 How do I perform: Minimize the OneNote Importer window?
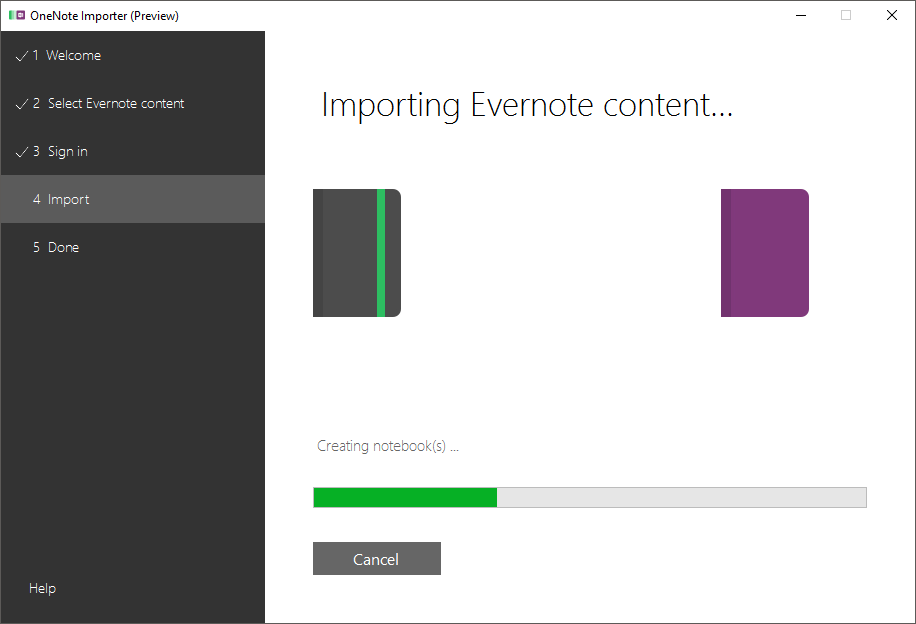[801, 15]
